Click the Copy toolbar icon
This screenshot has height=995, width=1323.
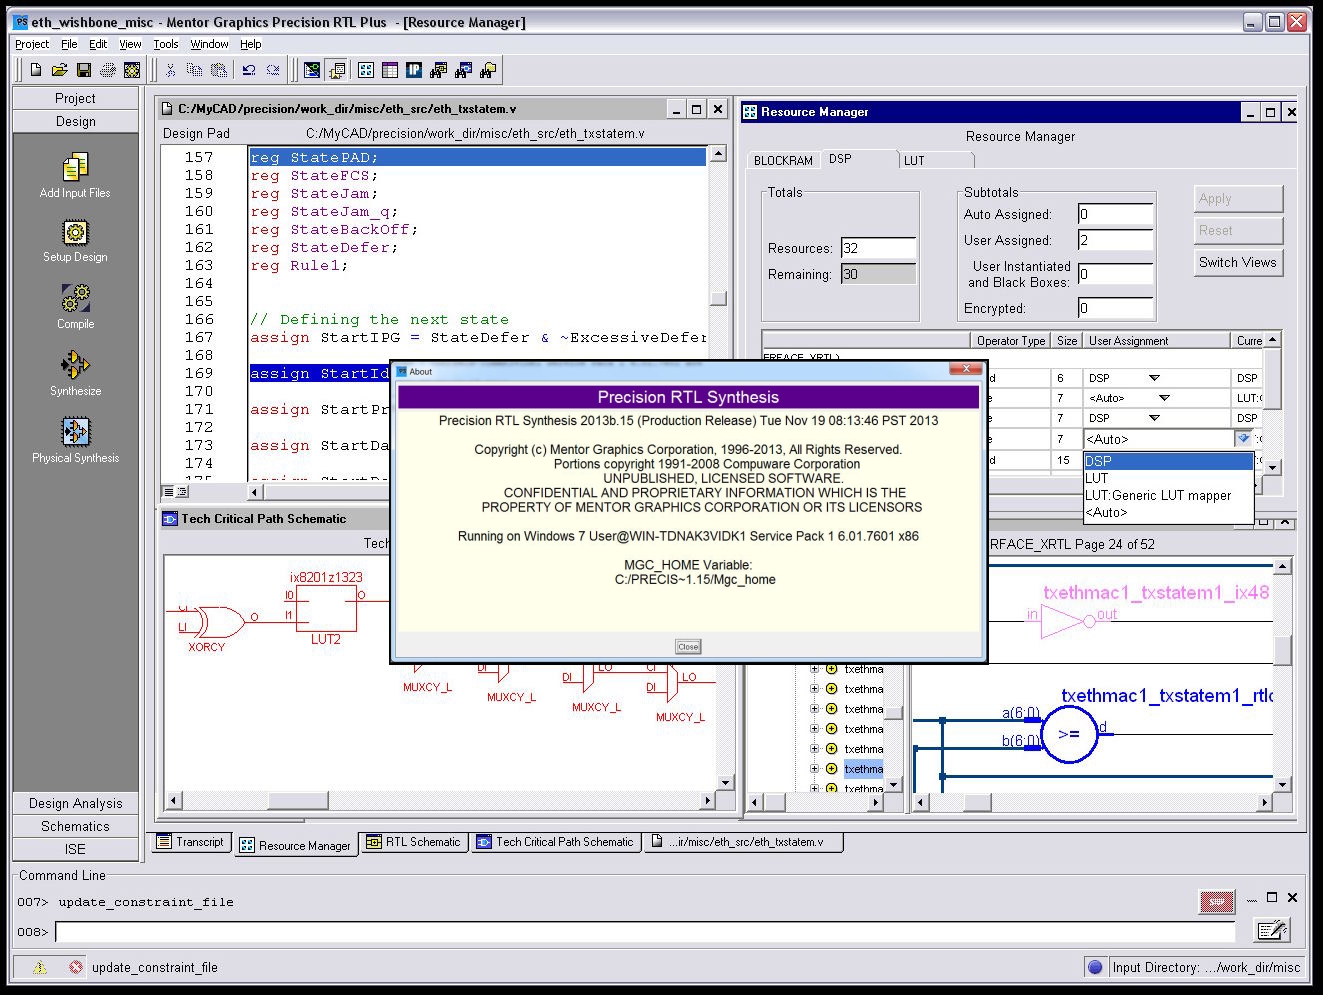(195, 70)
